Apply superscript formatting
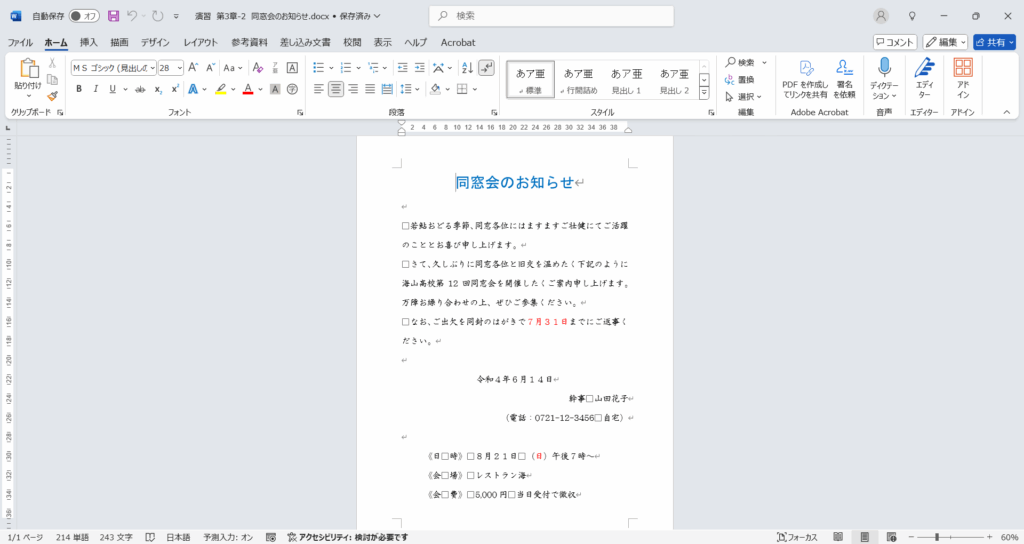Viewport: 1024px width, 544px height. 175,89
